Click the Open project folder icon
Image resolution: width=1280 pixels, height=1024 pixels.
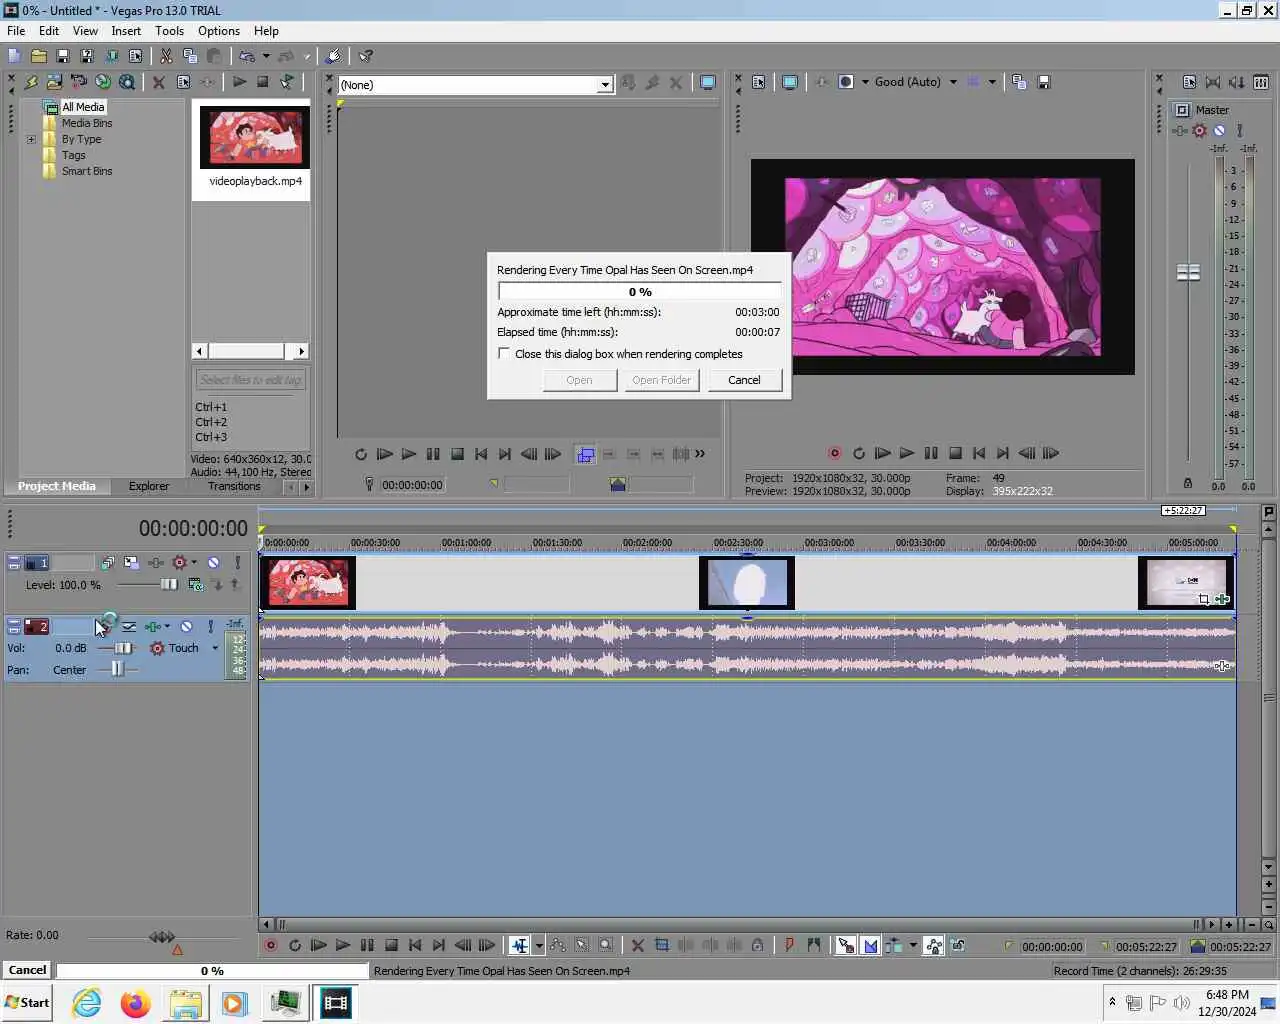click(38, 56)
